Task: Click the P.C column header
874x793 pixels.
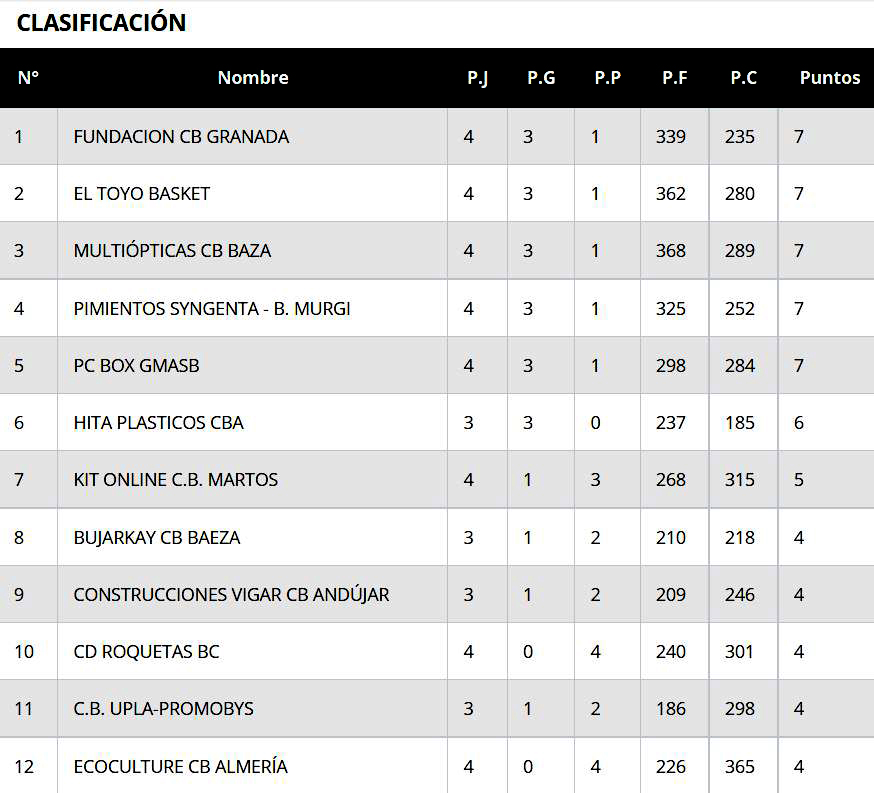Action: coord(743,78)
